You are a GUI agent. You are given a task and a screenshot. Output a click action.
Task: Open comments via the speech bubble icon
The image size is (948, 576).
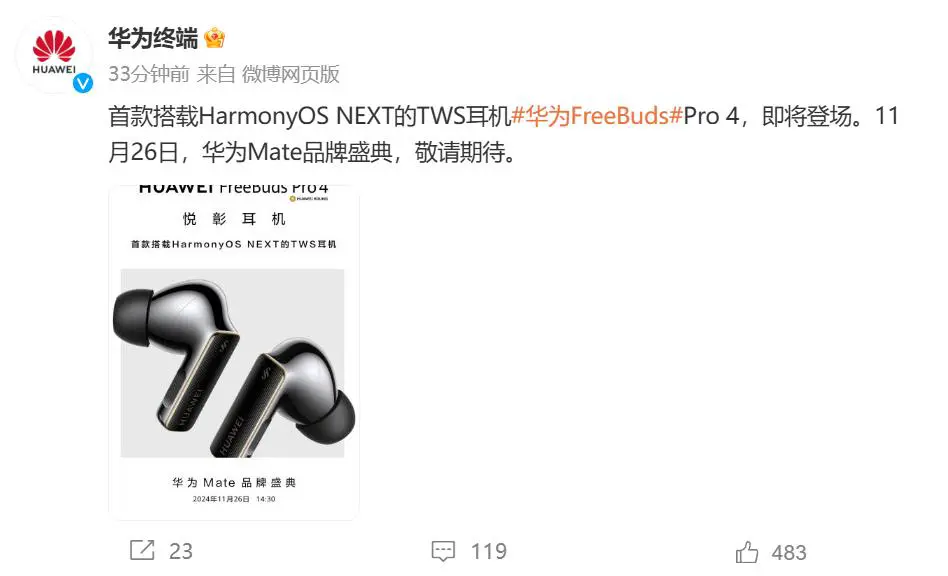tap(443, 551)
